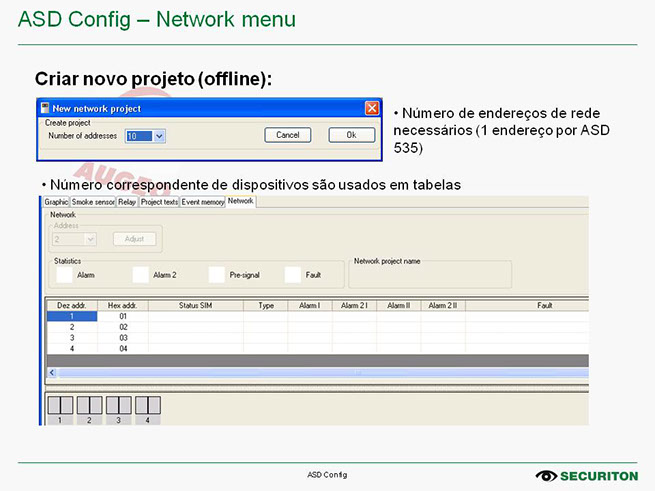Click the Status SIM column header
The width and height of the screenshot is (655, 491).
(195, 305)
